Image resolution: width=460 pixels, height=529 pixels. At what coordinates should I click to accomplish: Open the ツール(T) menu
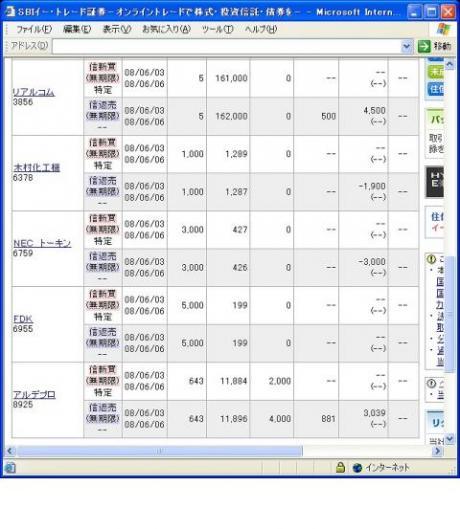(x=218, y=29)
